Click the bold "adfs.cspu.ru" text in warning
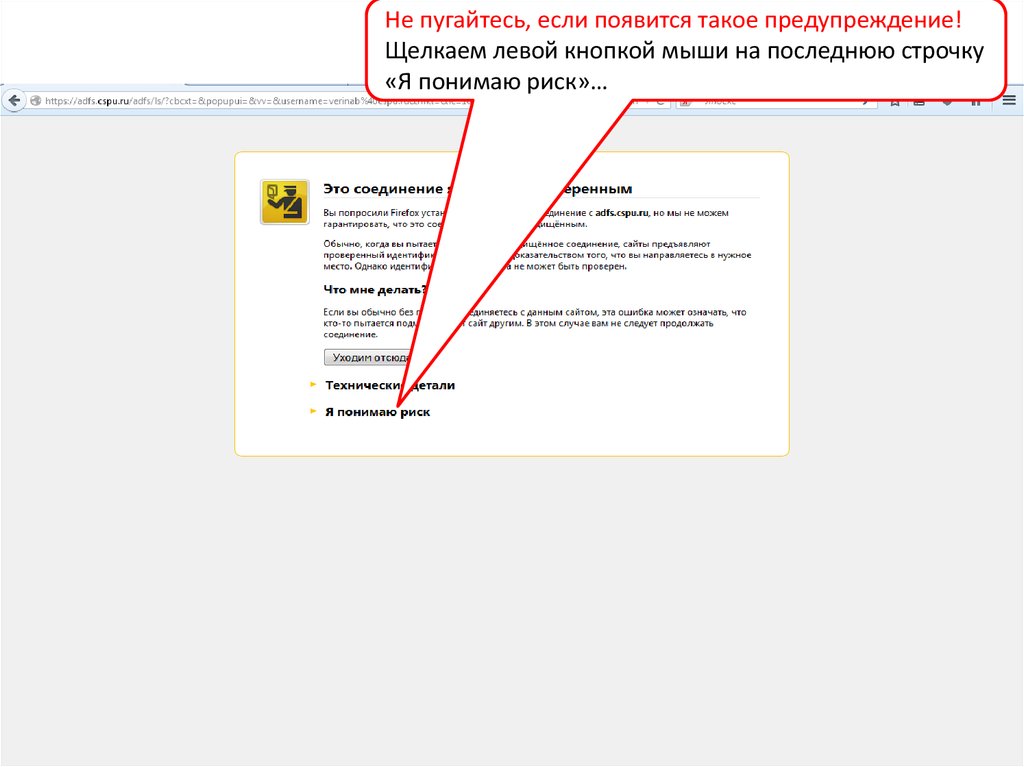The width and height of the screenshot is (1024, 767). [x=622, y=213]
